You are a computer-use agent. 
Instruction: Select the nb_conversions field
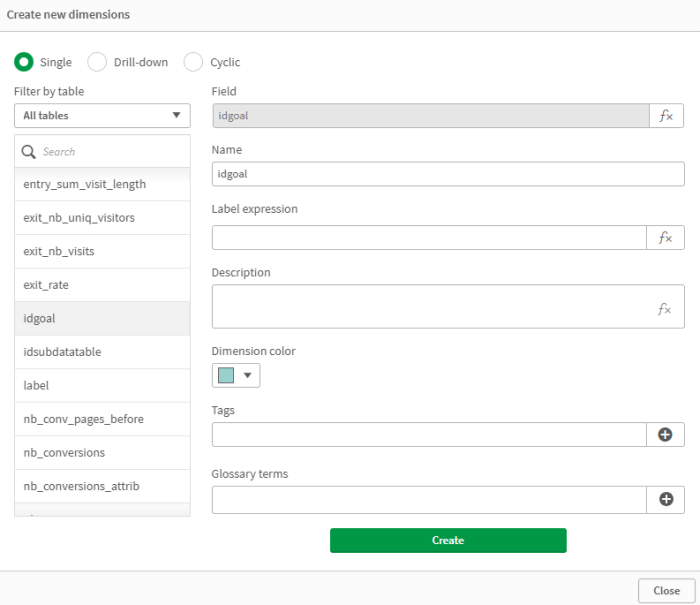(x=102, y=452)
